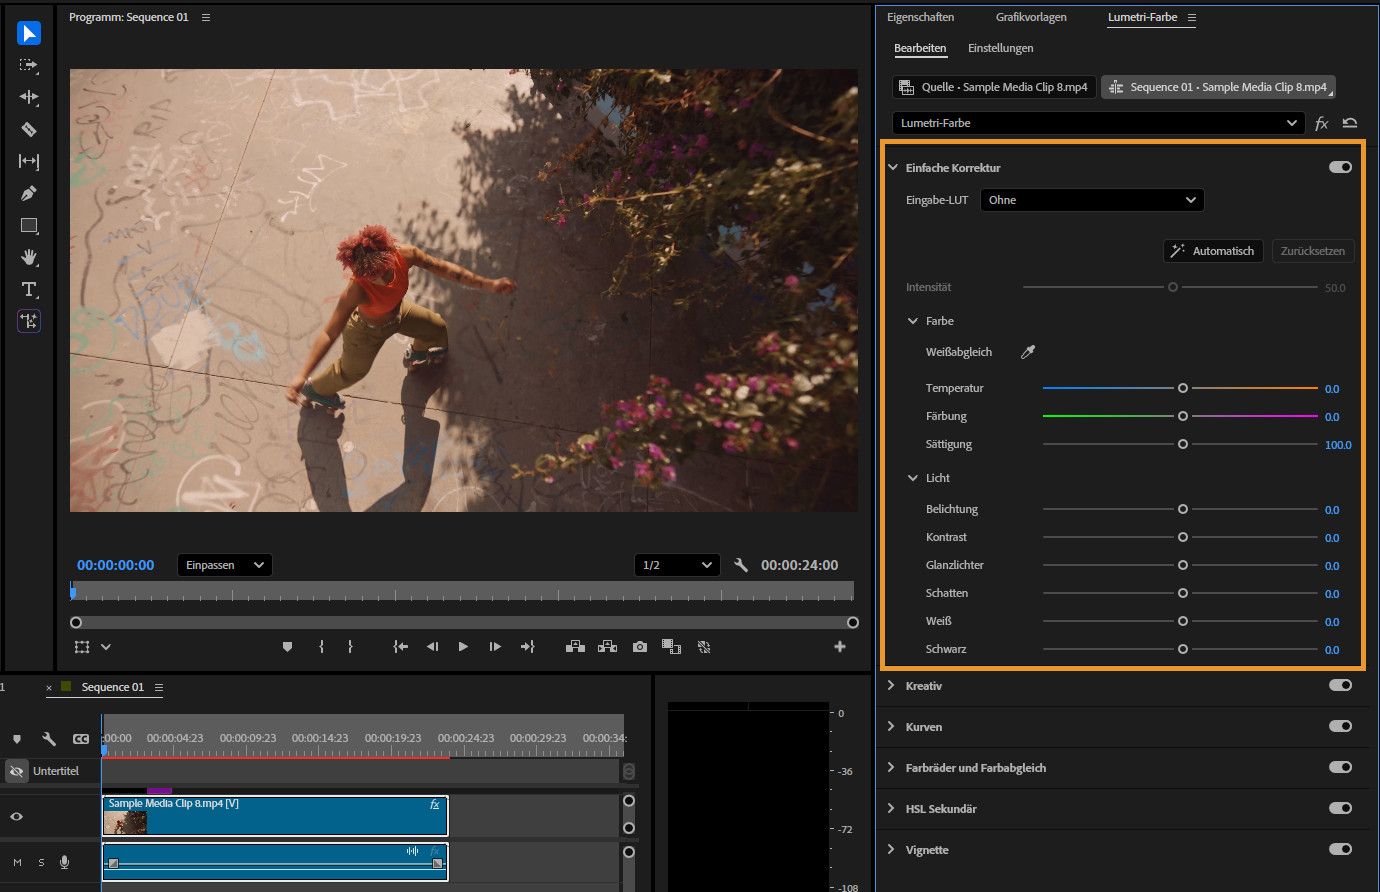Image resolution: width=1380 pixels, height=892 pixels.
Task: Disable the Vignette section switch
Action: (1340, 849)
